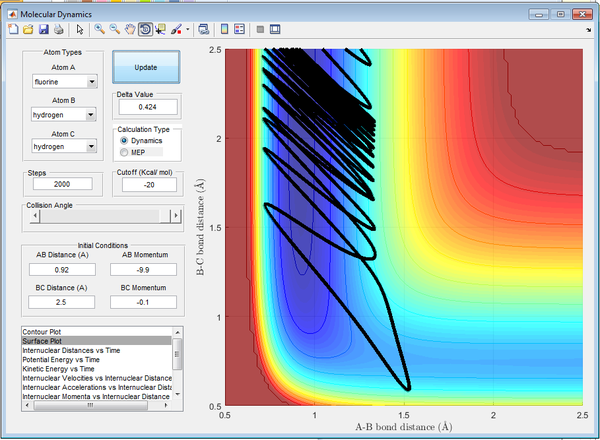Click the Steps input field
Image resolution: width=600 pixels, height=440 pixels.
(64, 184)
